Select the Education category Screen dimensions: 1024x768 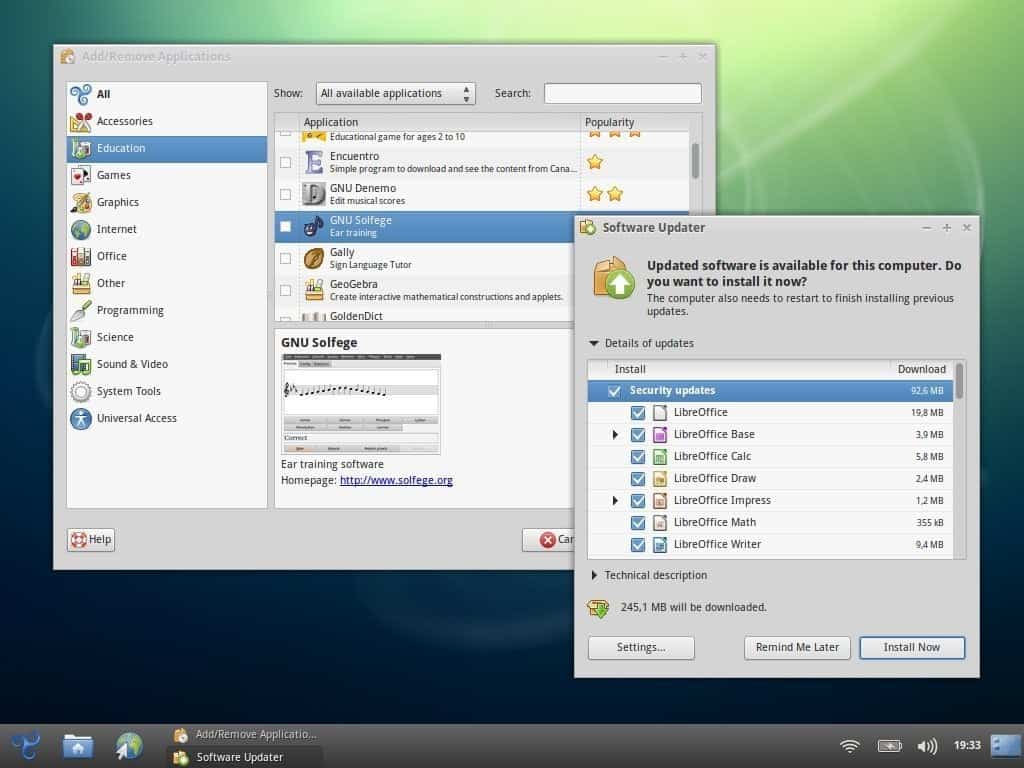click(167, 148)
